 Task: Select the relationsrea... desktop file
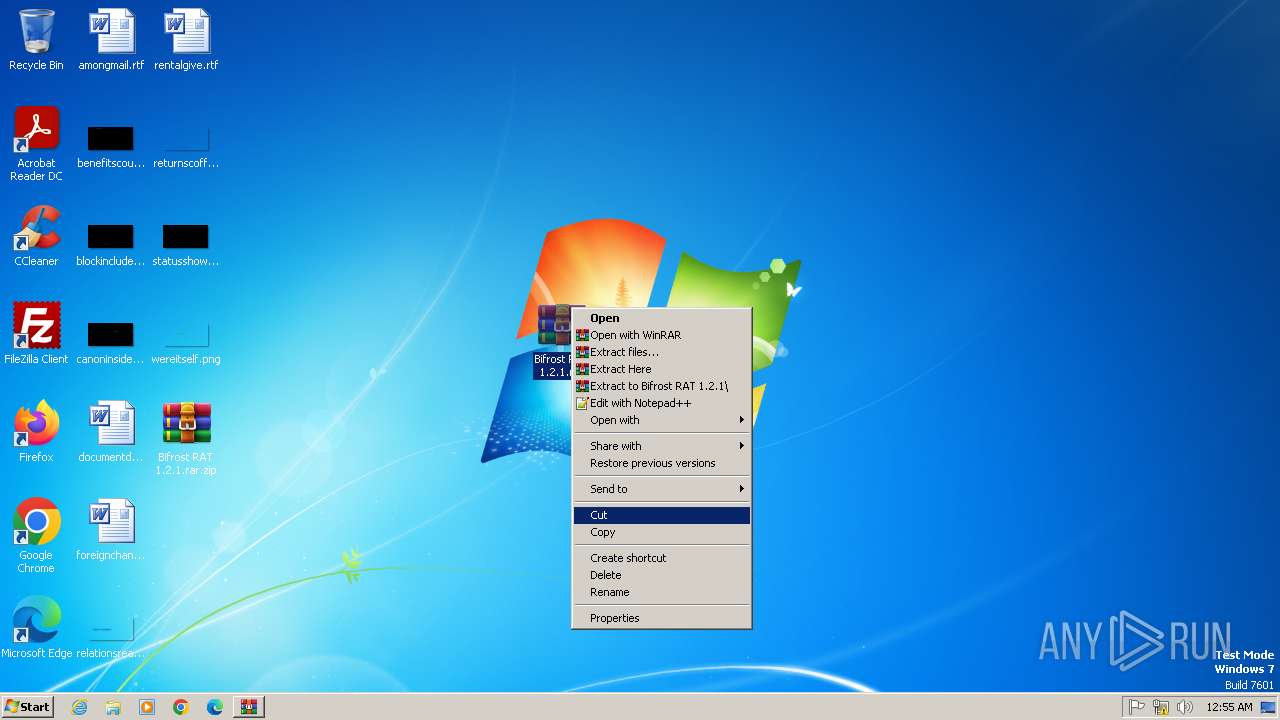(111, 634)
